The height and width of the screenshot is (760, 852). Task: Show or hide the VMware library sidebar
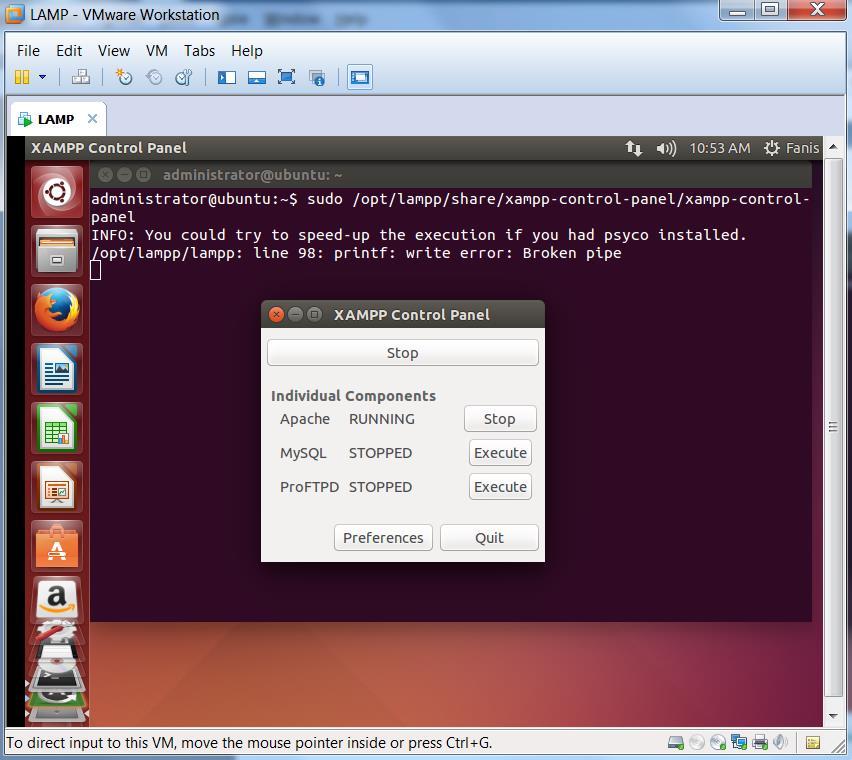click(227, 77)
